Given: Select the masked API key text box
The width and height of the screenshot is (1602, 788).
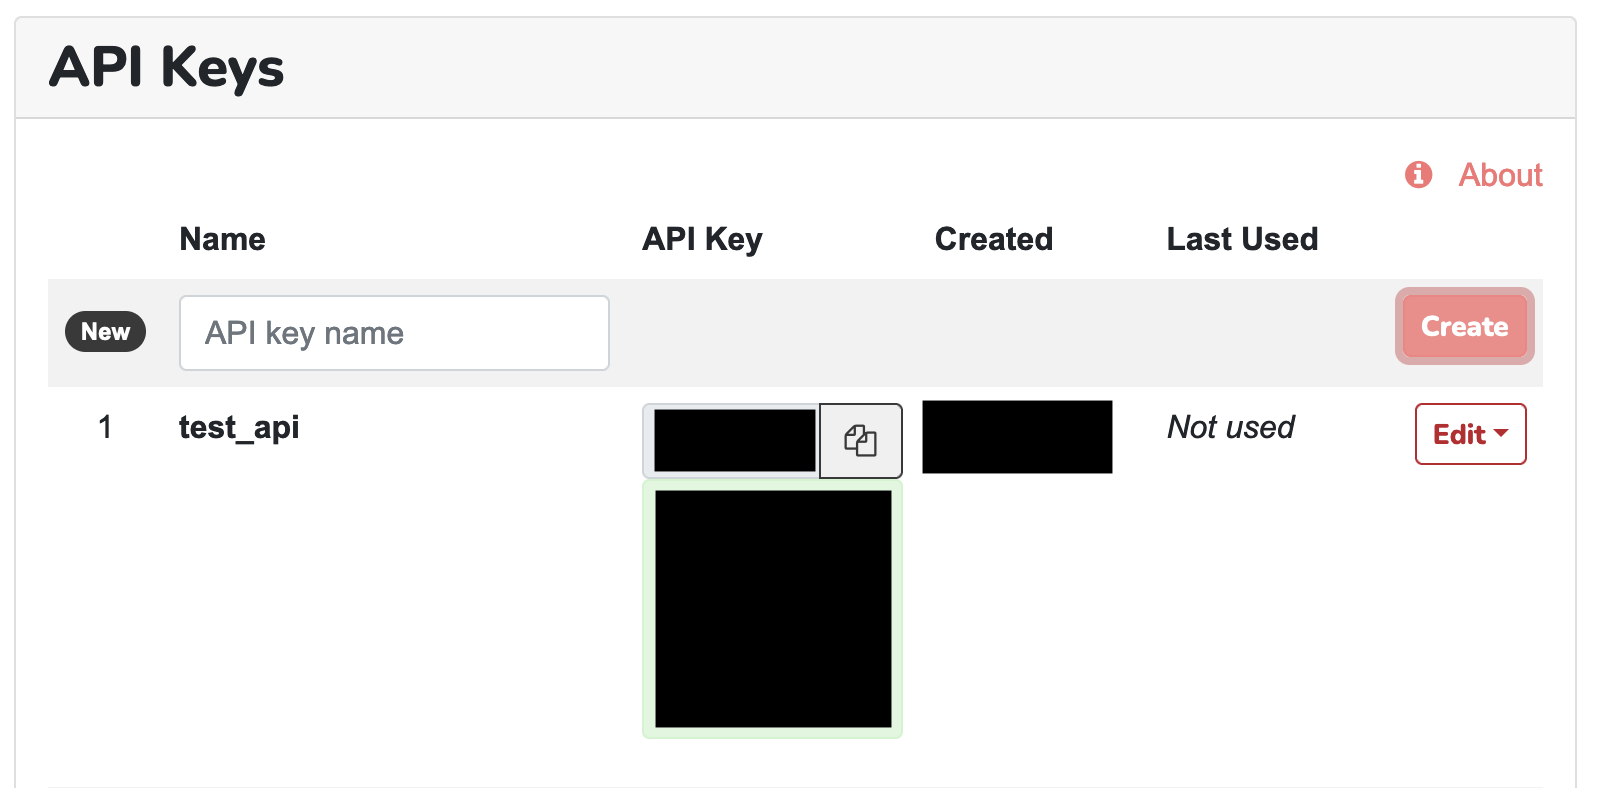Looking at the screenshot, I should click(733, 440).
